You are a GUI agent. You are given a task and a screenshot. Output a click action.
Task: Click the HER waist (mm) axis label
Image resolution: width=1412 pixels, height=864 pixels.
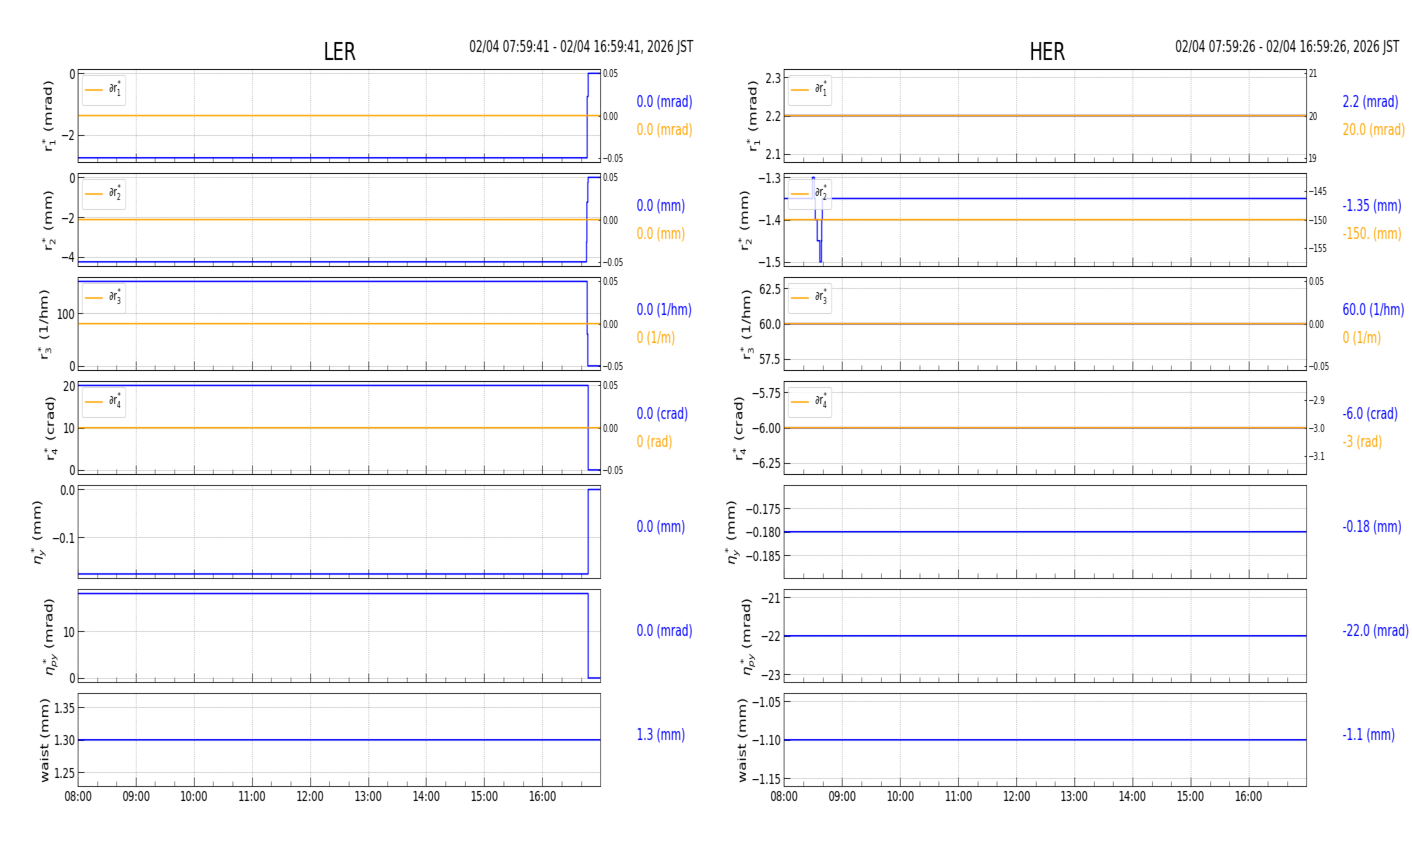tap(743, 740)
